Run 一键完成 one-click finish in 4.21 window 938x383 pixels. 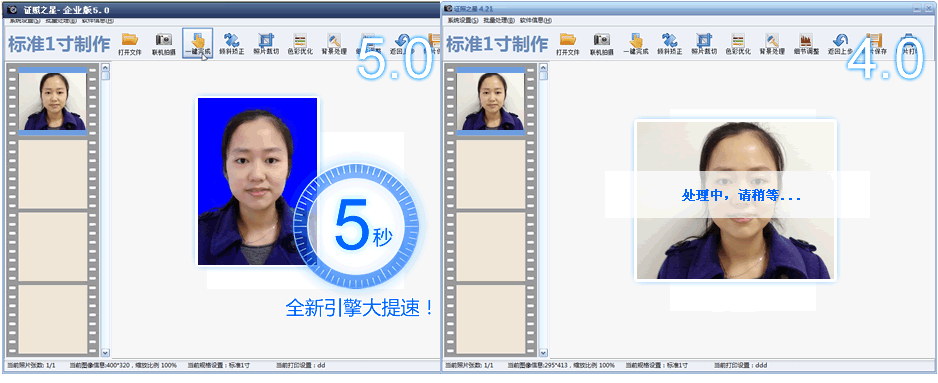pos(636,44)
